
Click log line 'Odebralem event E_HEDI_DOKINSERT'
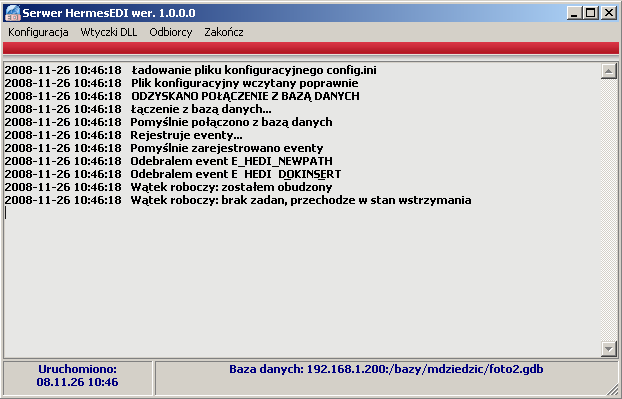point(173,174)
